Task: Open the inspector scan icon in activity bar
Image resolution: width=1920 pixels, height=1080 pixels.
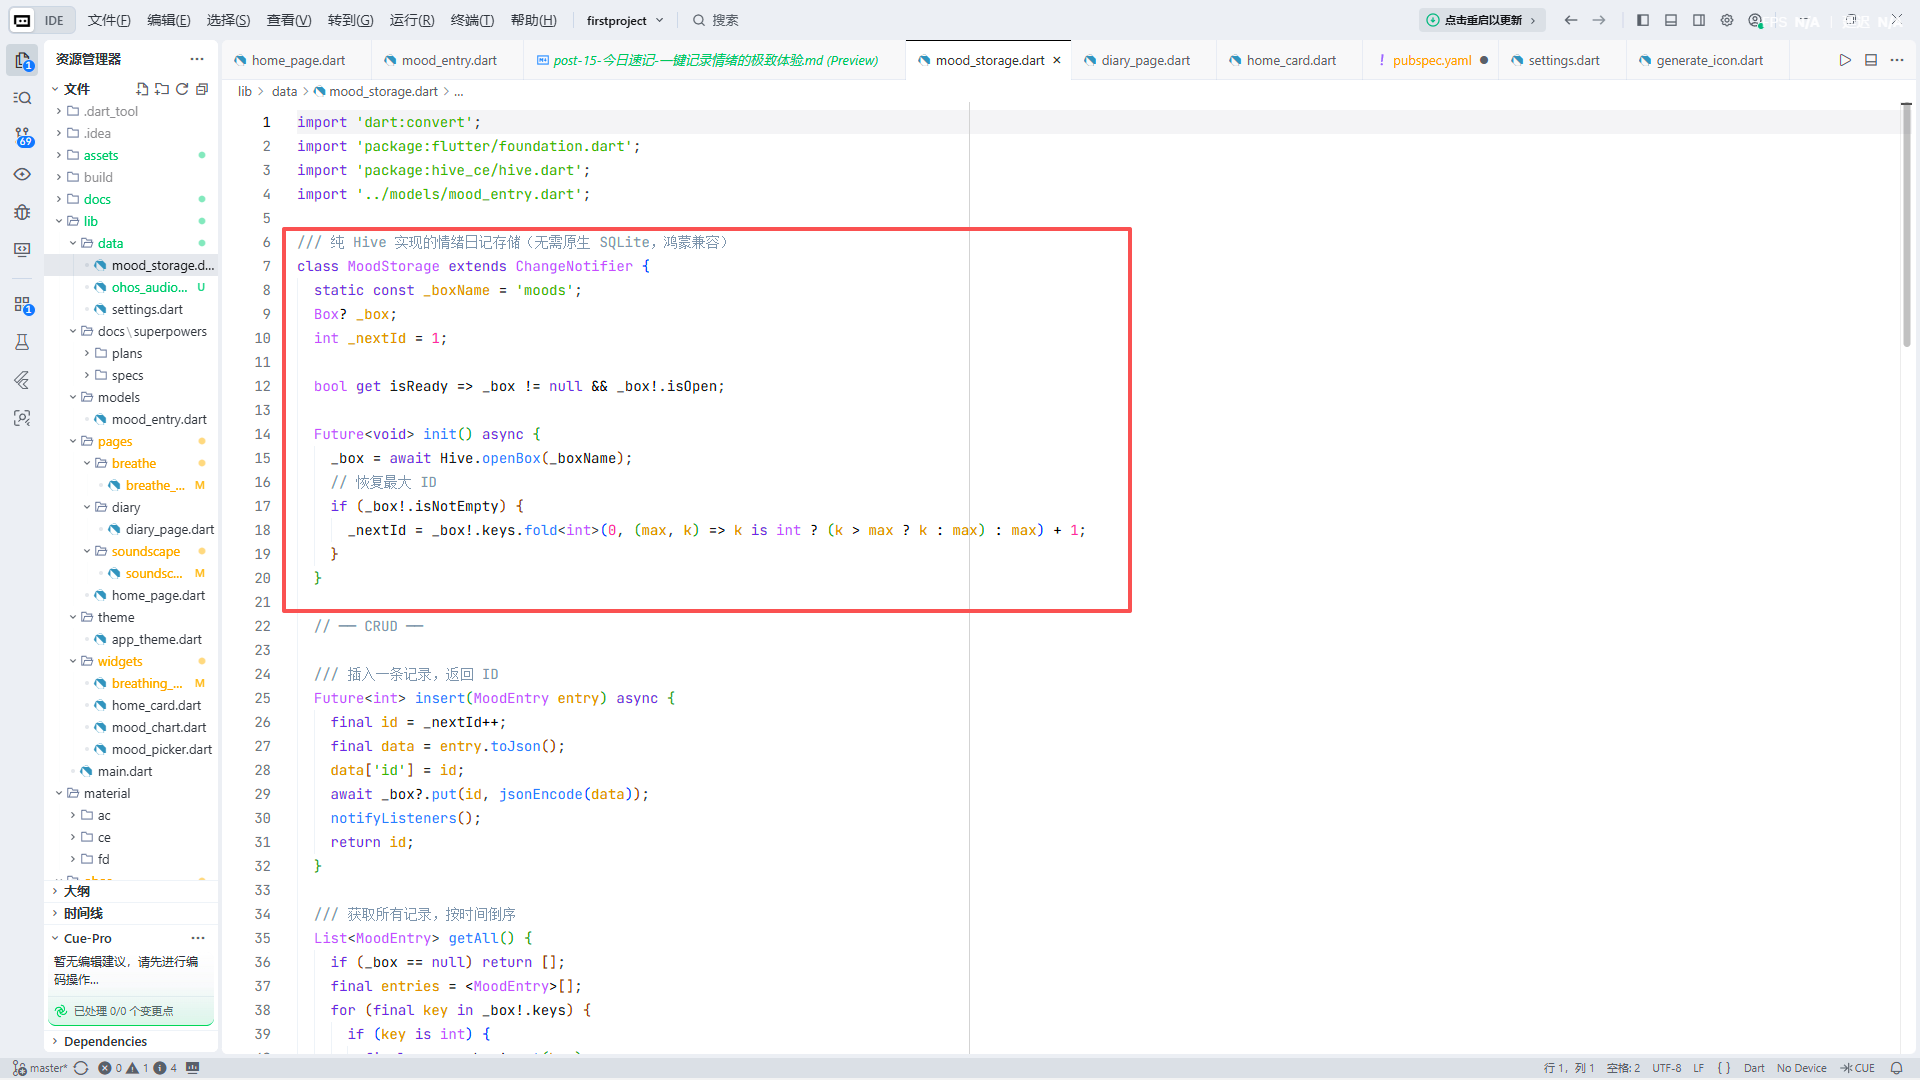Action: point(22,418)
